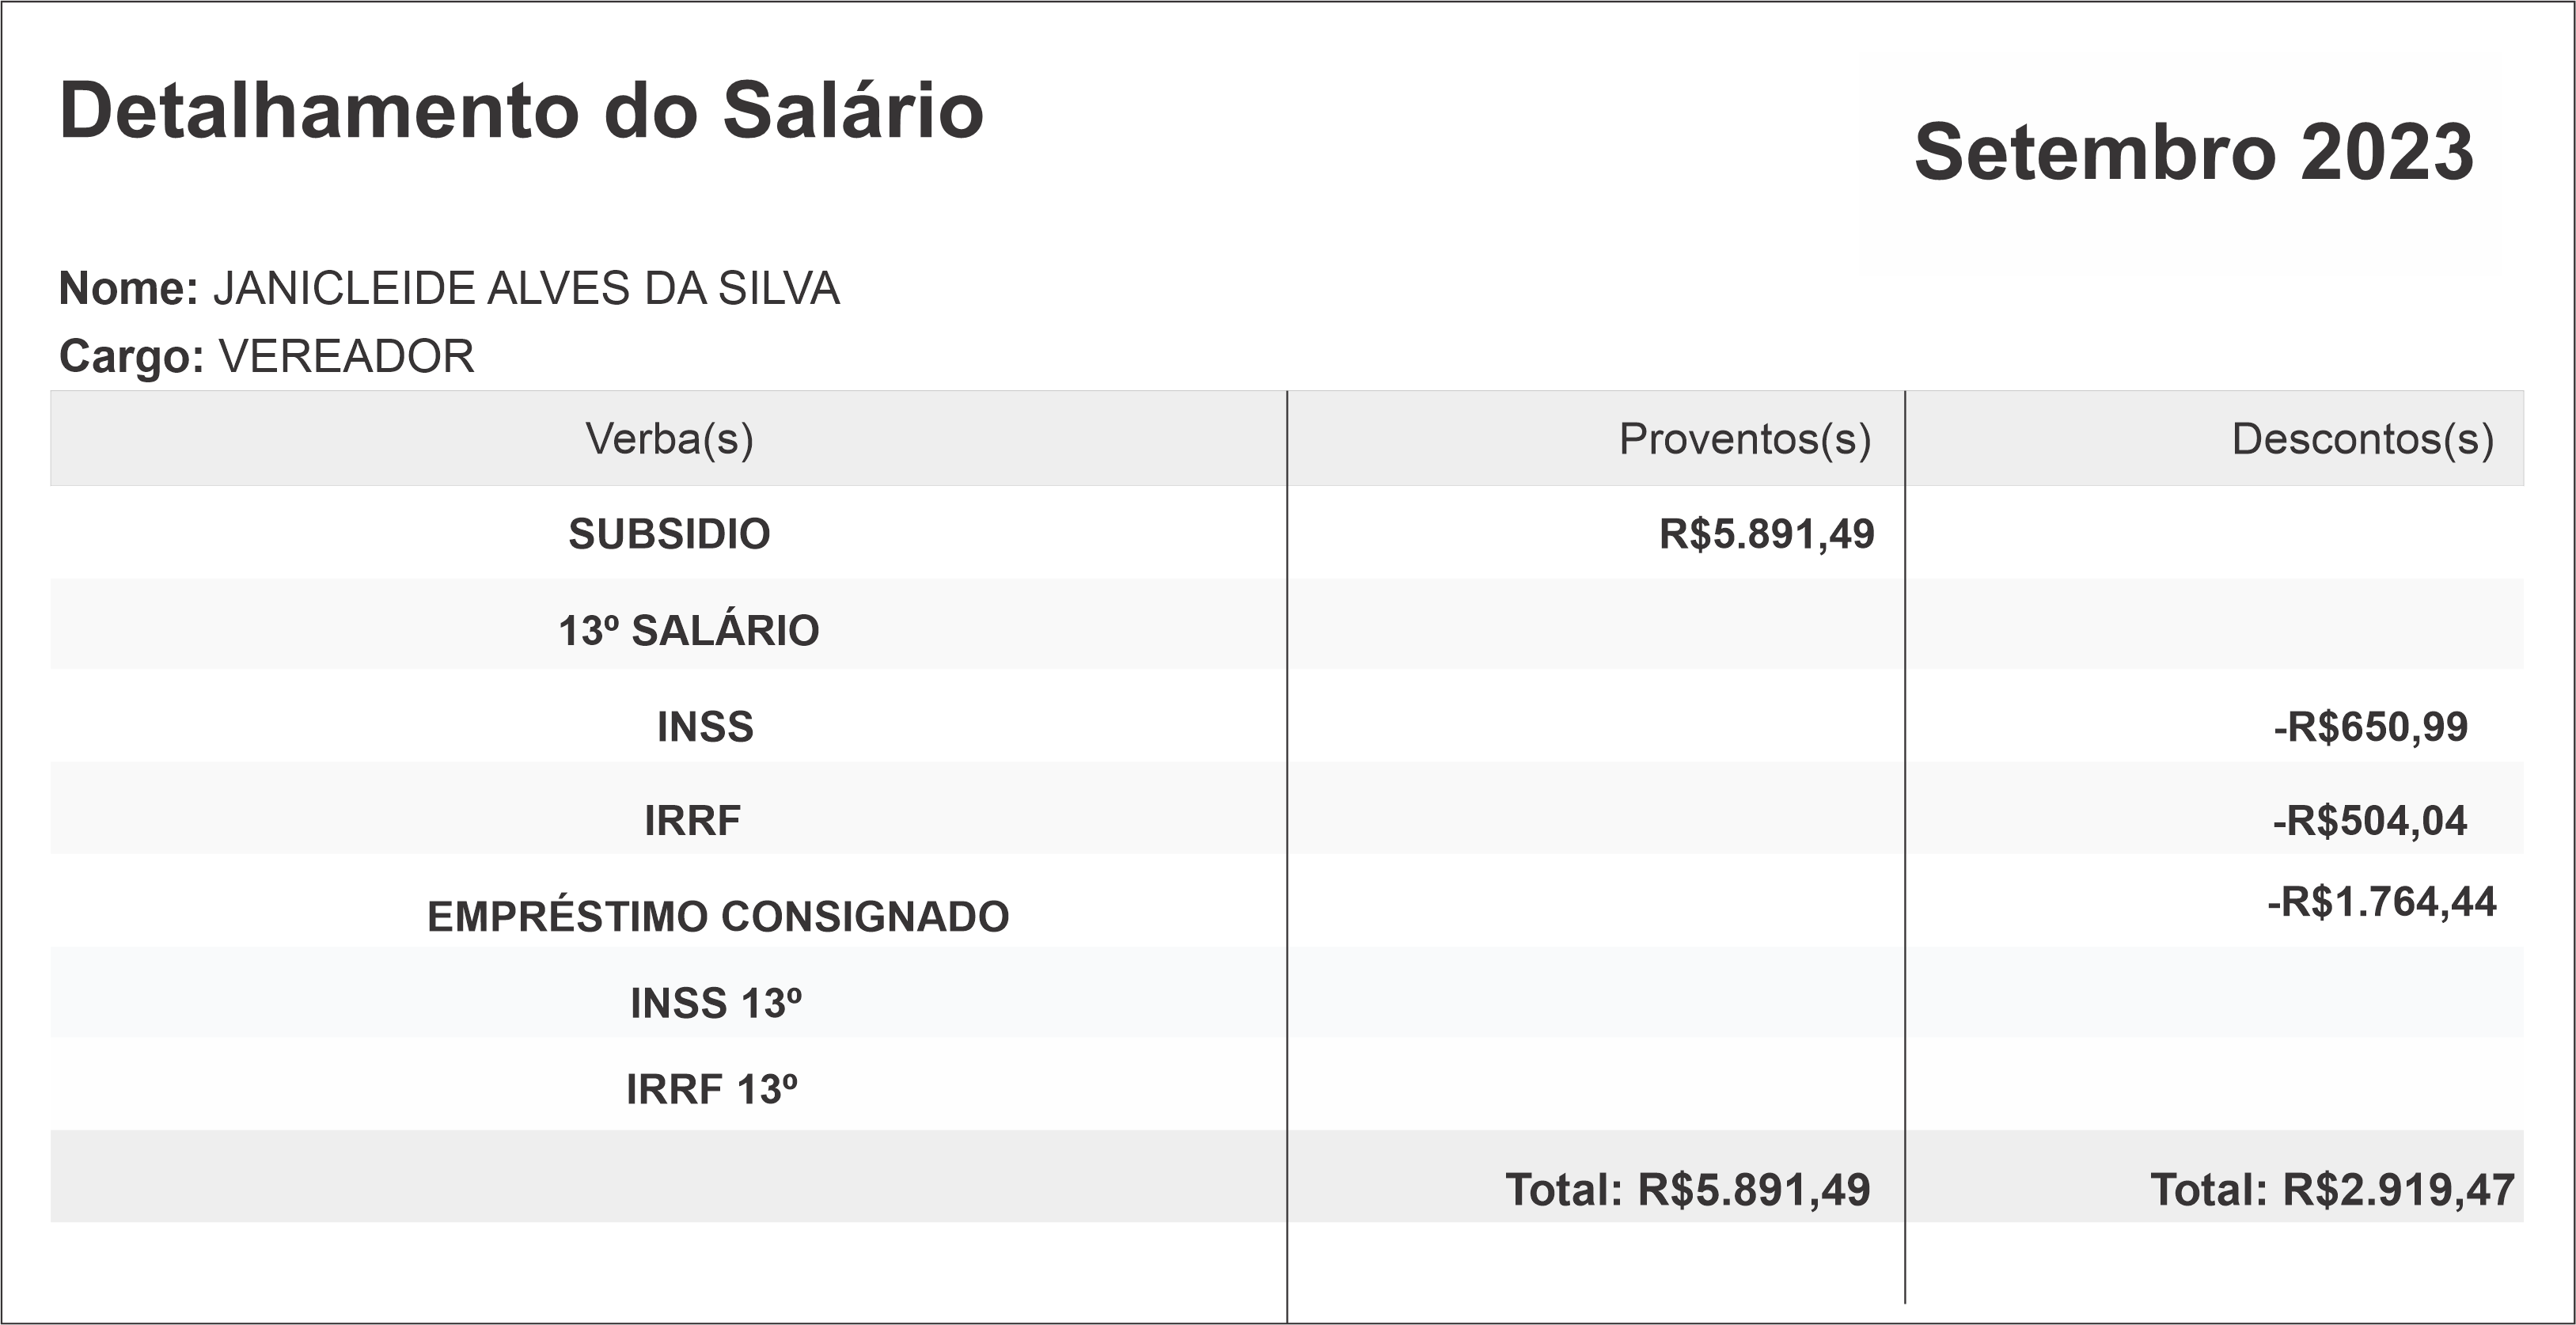Click the IRRF discount value -R$504,04
The image size is (2576, 1325).
(2369, 821)
